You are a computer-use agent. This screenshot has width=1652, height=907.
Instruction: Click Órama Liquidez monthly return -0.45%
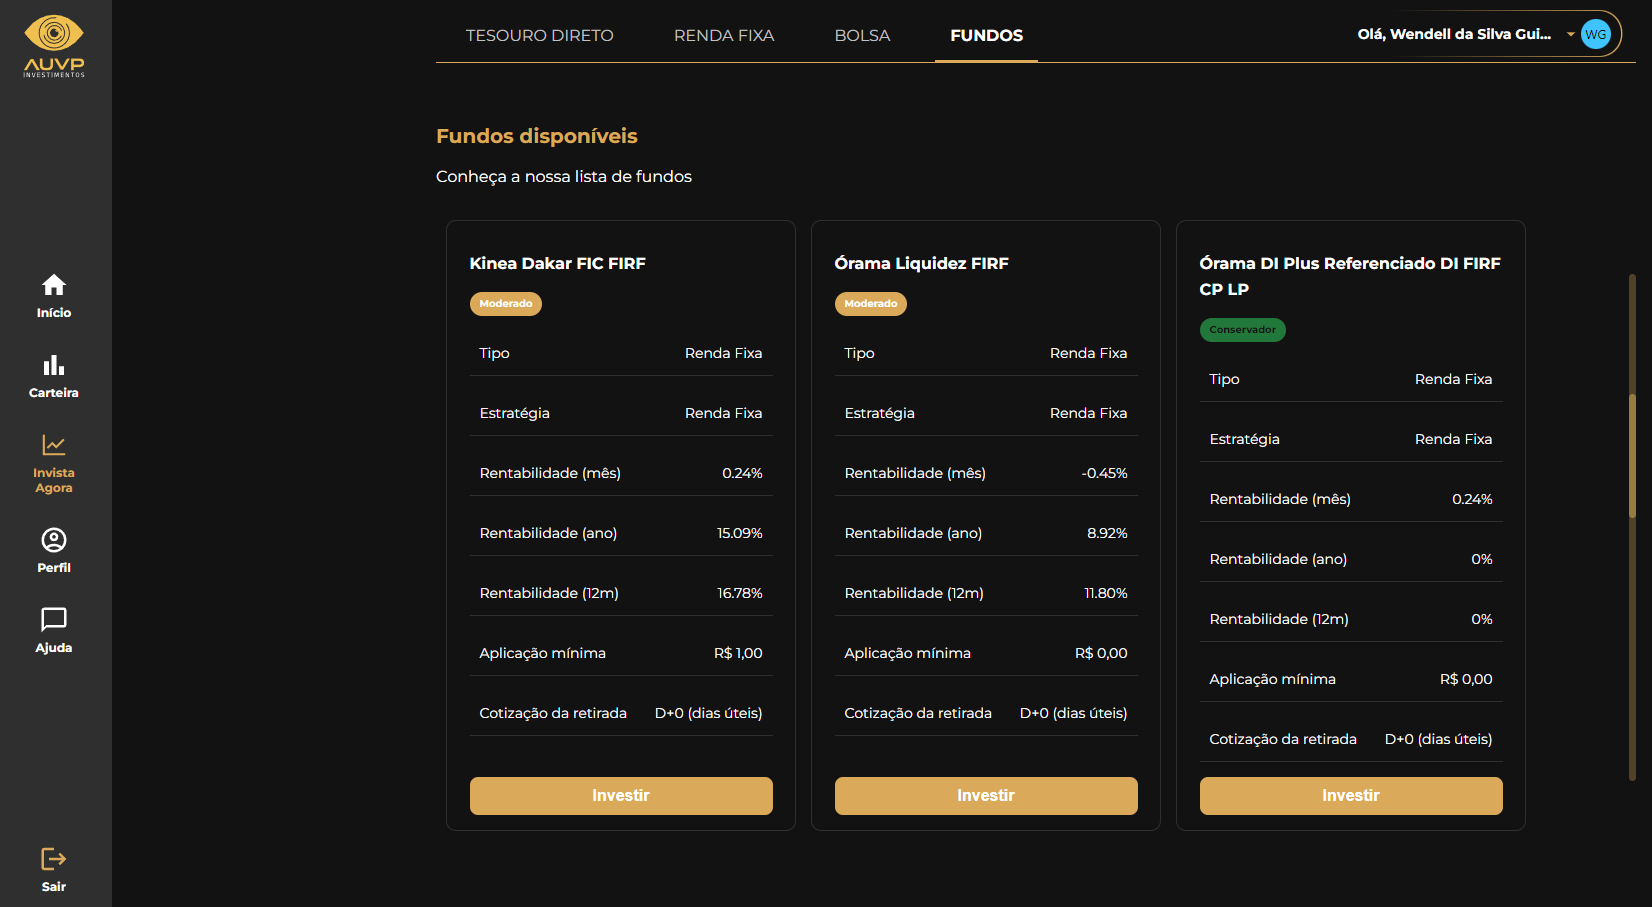click(1104, 473)
